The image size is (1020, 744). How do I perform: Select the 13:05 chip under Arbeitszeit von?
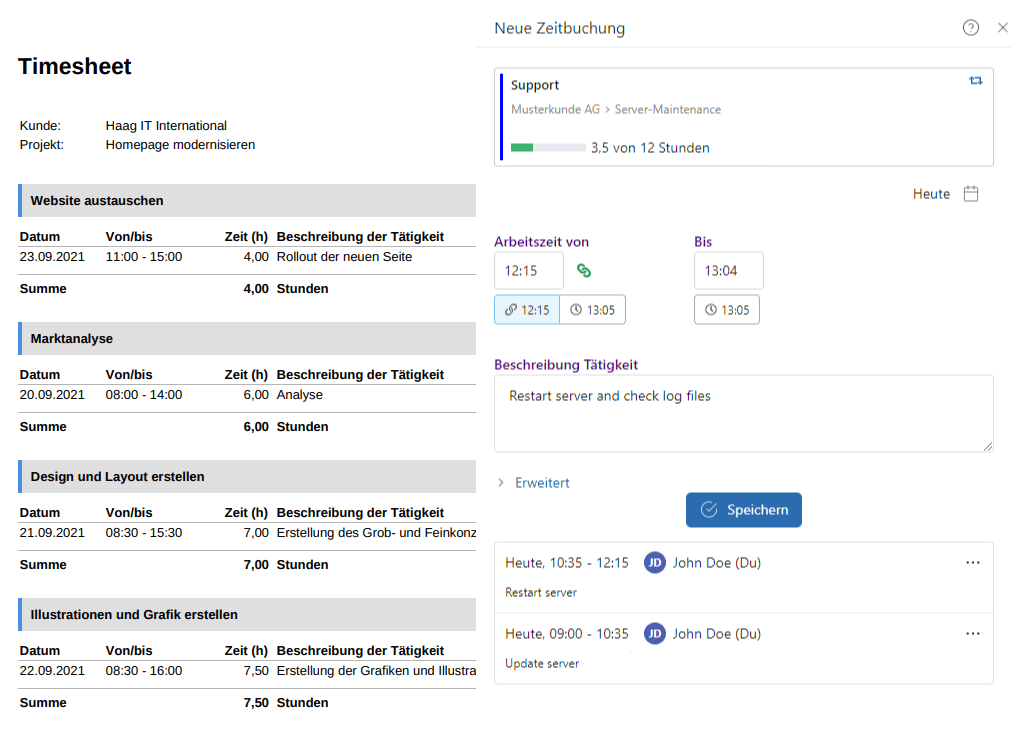[593, 310]
